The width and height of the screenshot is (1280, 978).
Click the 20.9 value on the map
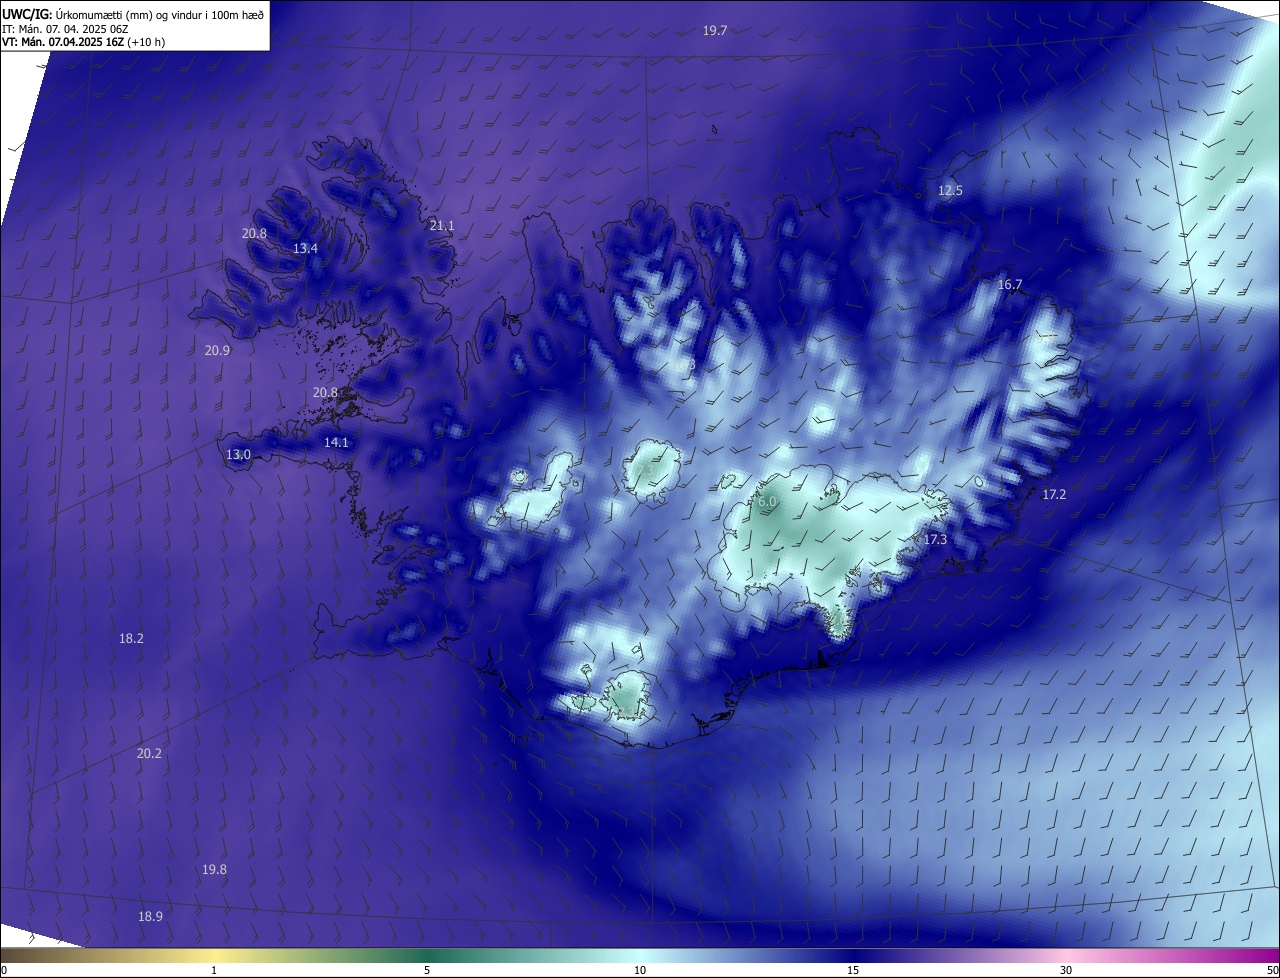pyautogui.click(x=217, y=351)
